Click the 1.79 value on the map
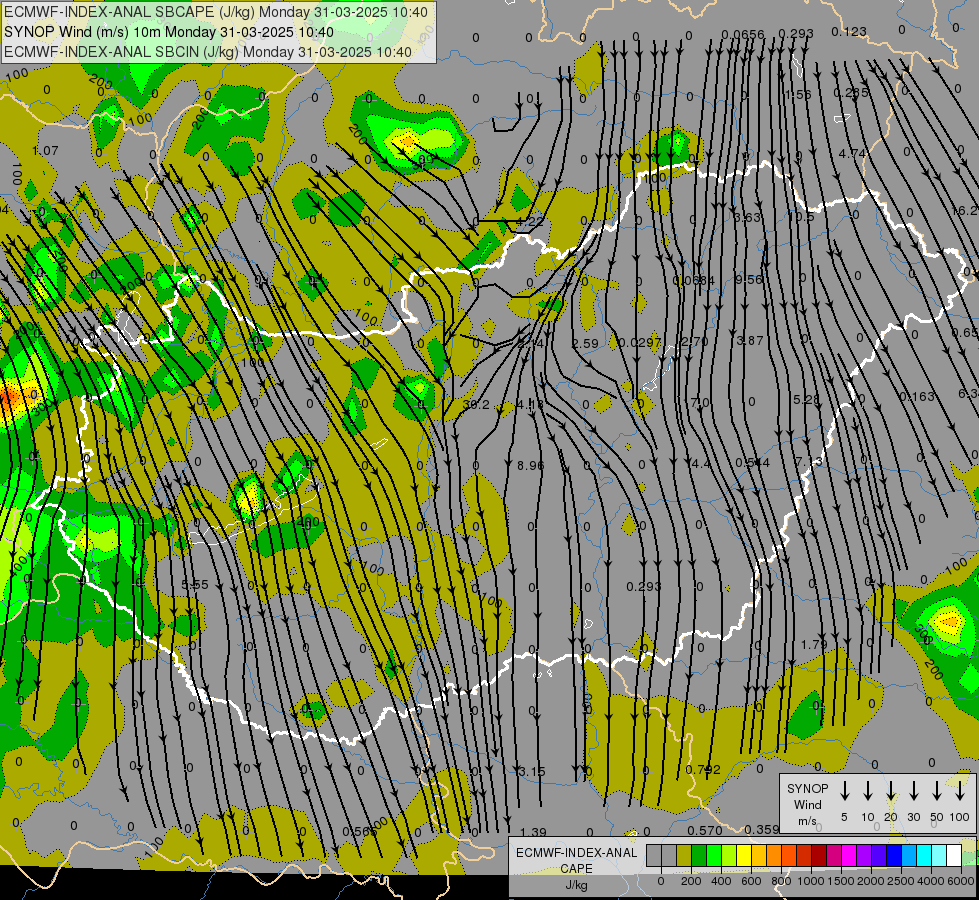979x900 pixels. 814,645
